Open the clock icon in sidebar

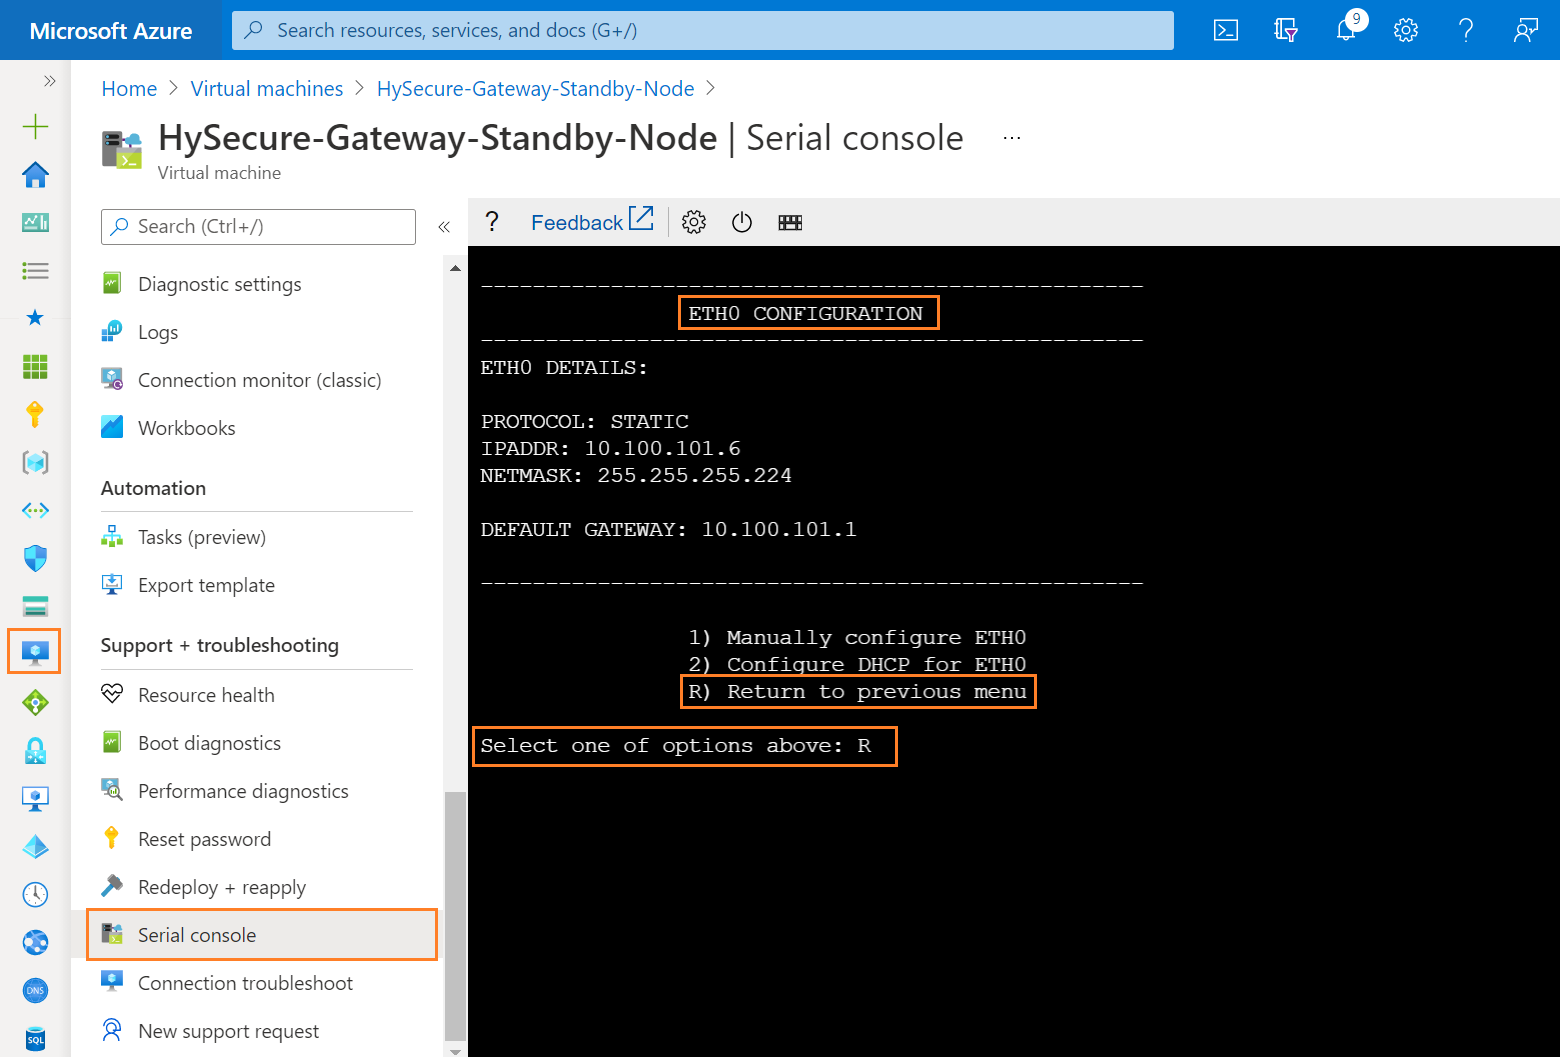(35, 894)
